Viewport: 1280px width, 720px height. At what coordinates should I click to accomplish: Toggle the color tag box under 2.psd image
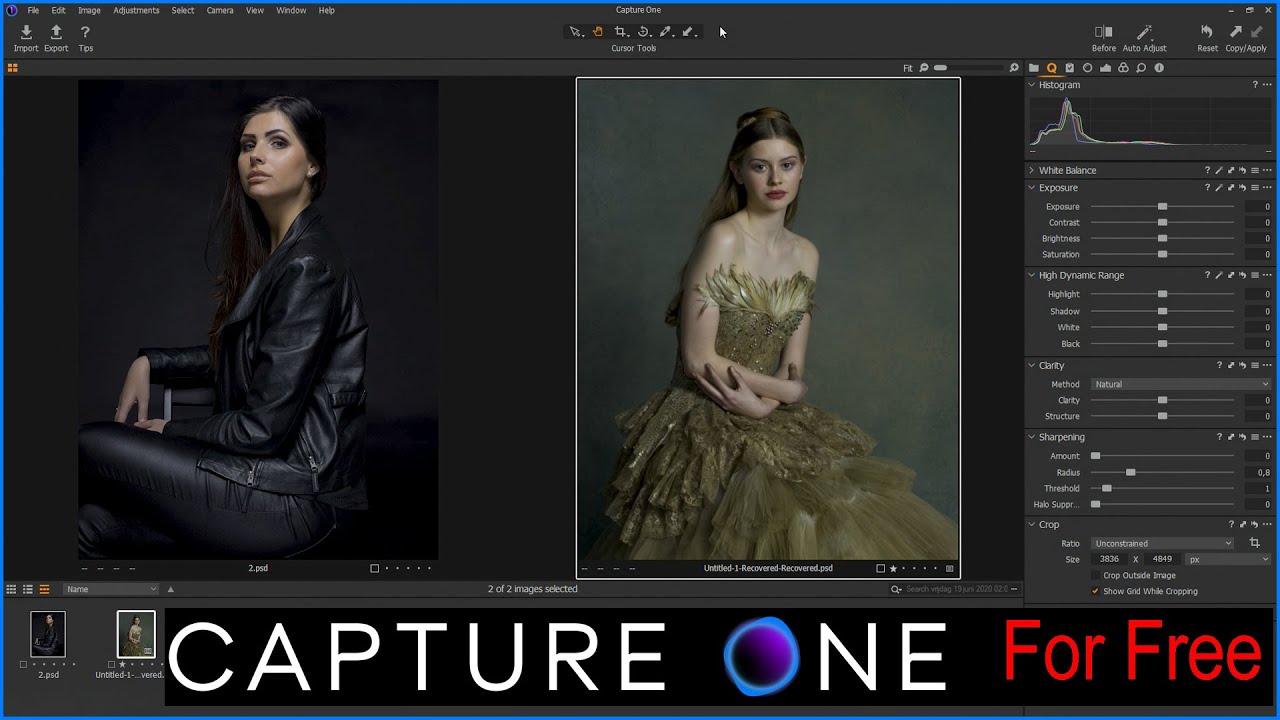pyautogui.click(x=375, y=568)
